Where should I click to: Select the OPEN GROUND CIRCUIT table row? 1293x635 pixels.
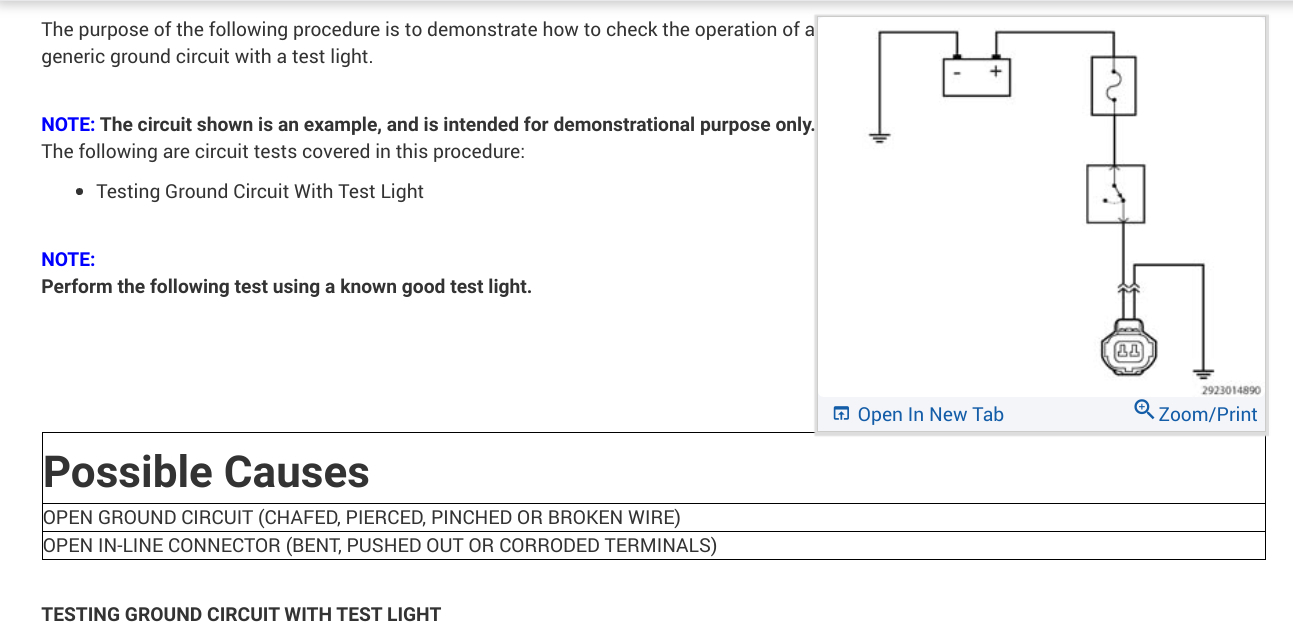pyautogui.click(x=361, y=518)
